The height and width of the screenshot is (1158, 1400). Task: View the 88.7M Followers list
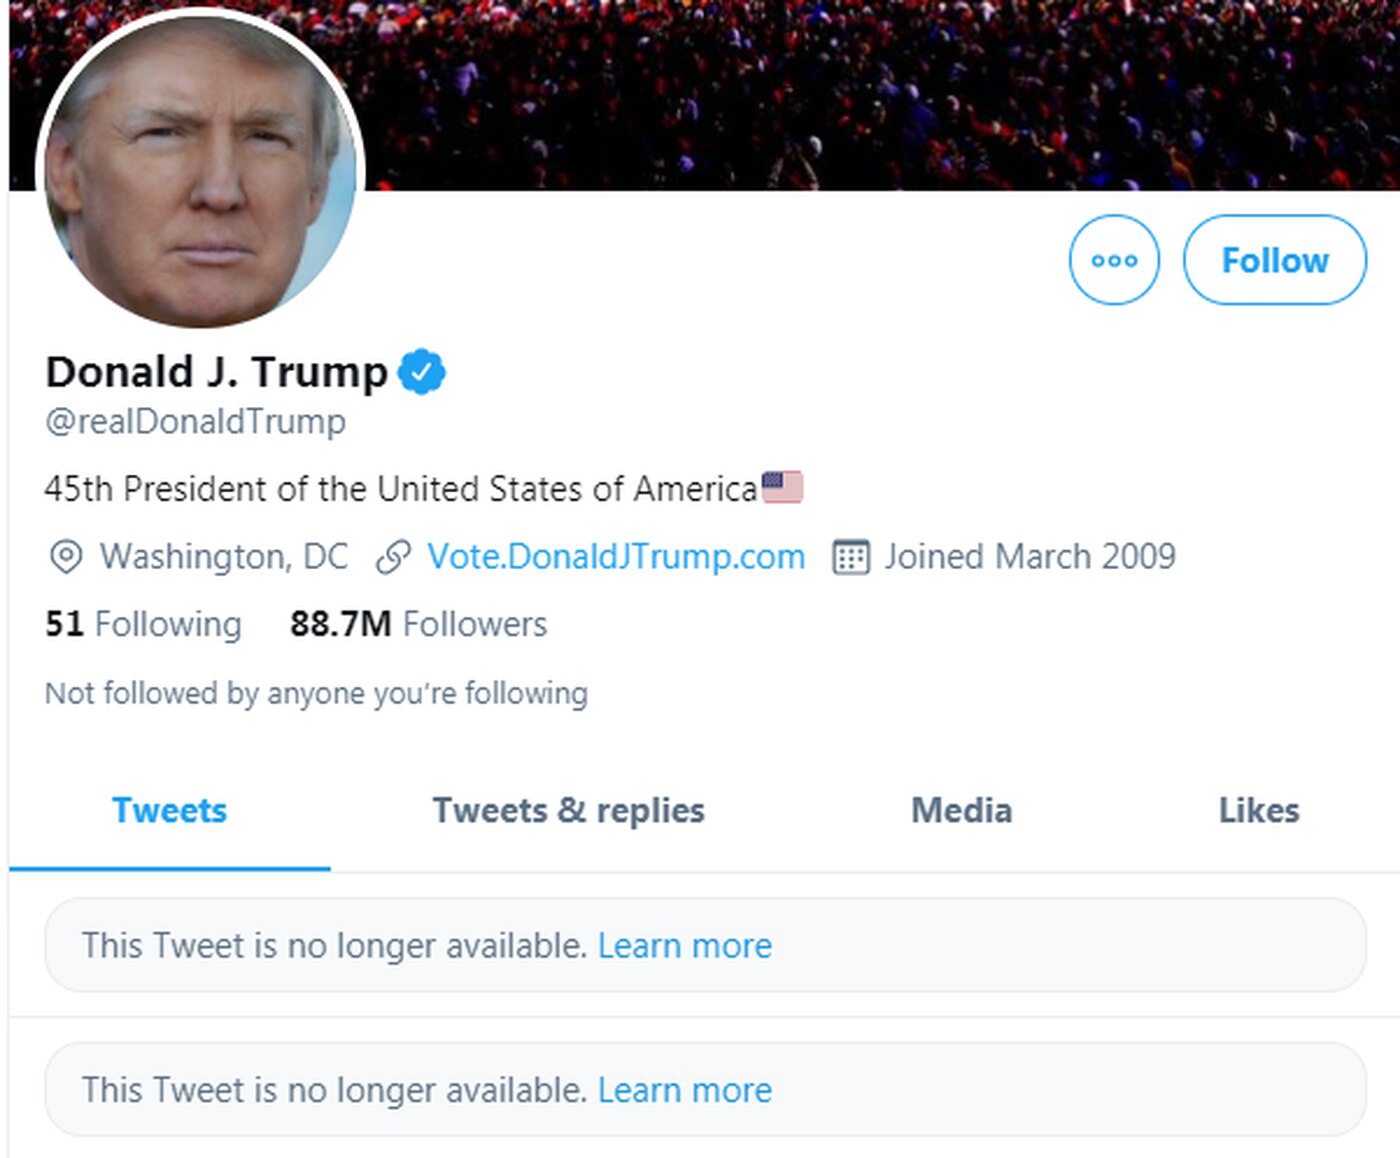point(418,624)
